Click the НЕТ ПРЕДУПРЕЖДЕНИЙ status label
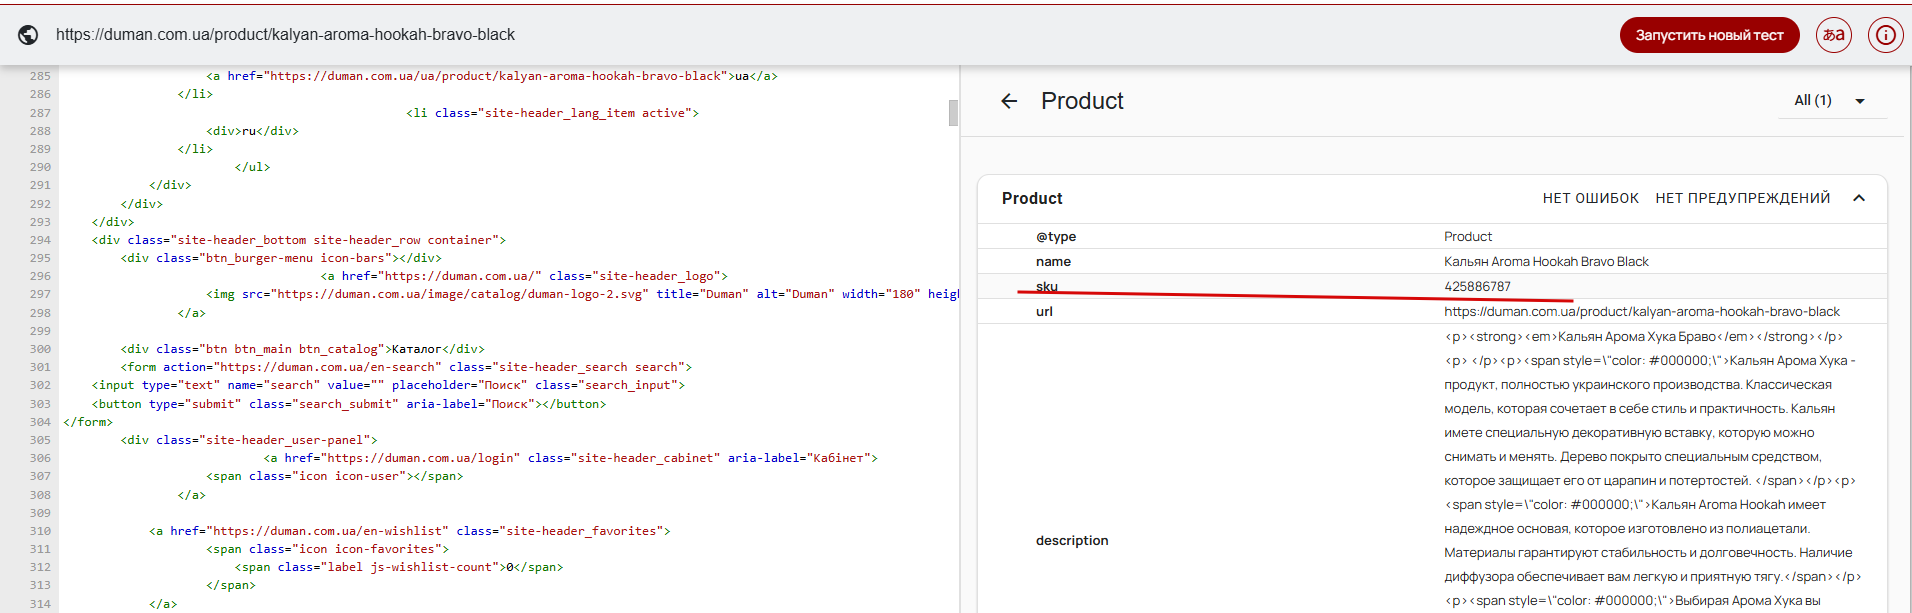This screenshot has width=1912, height=613. (1742, 198)
